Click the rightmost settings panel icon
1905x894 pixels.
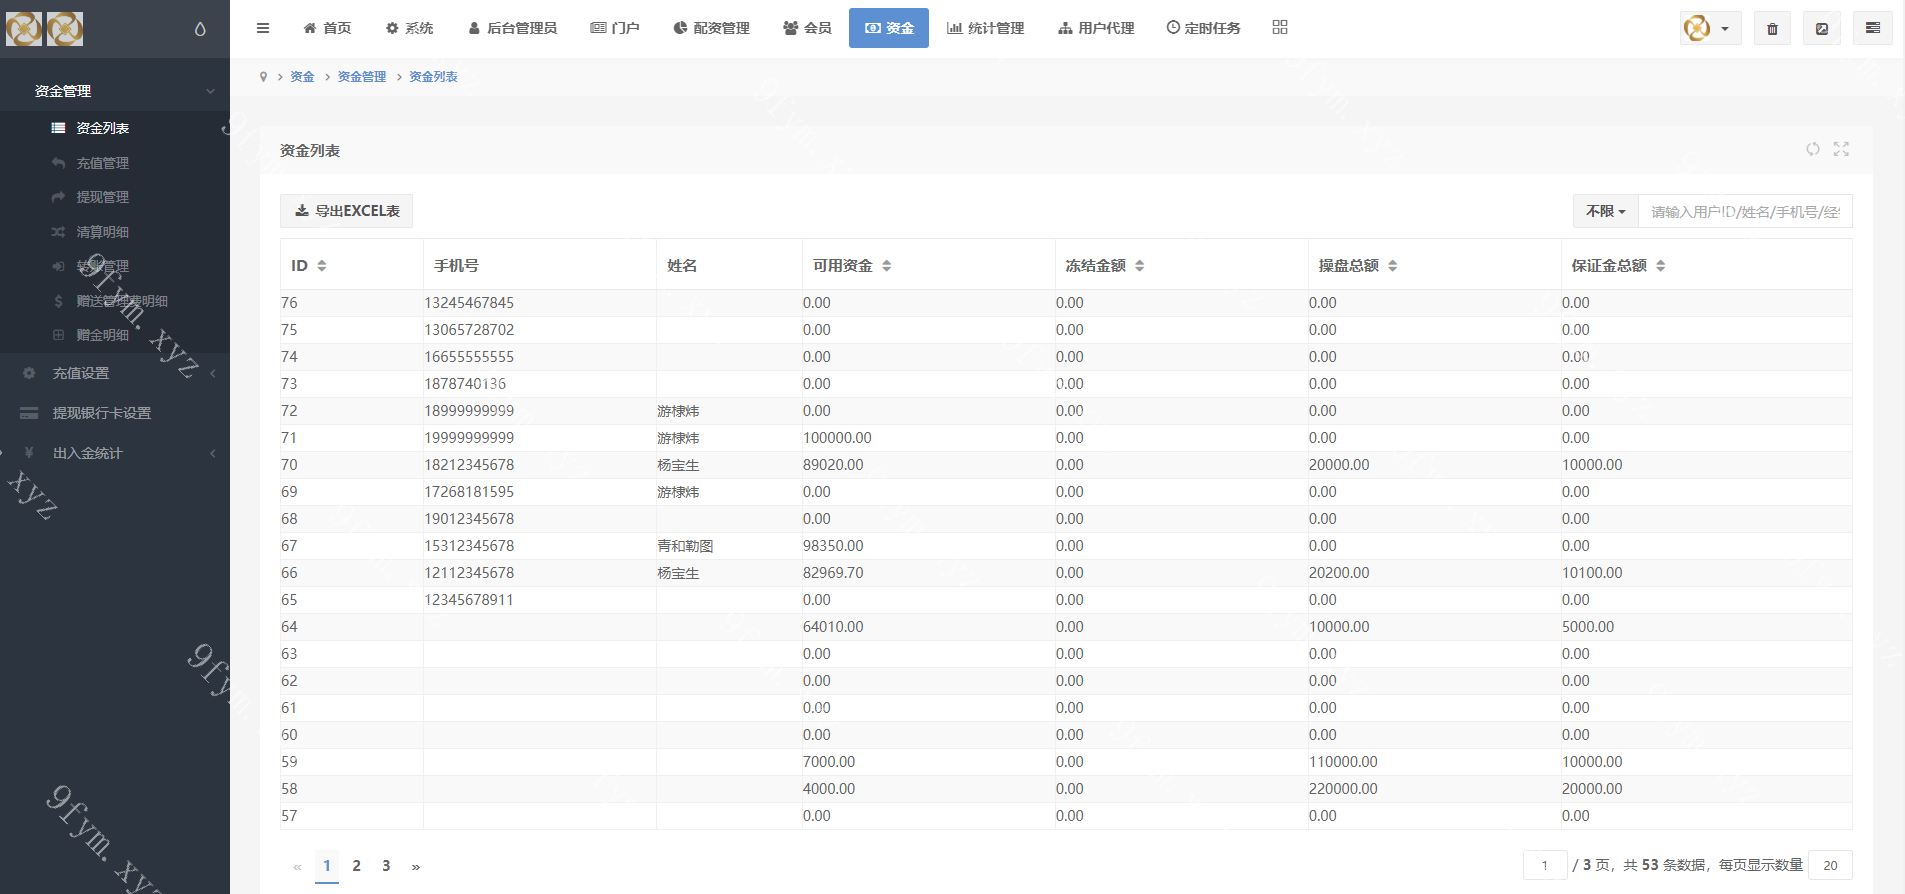click(1872, 28)
